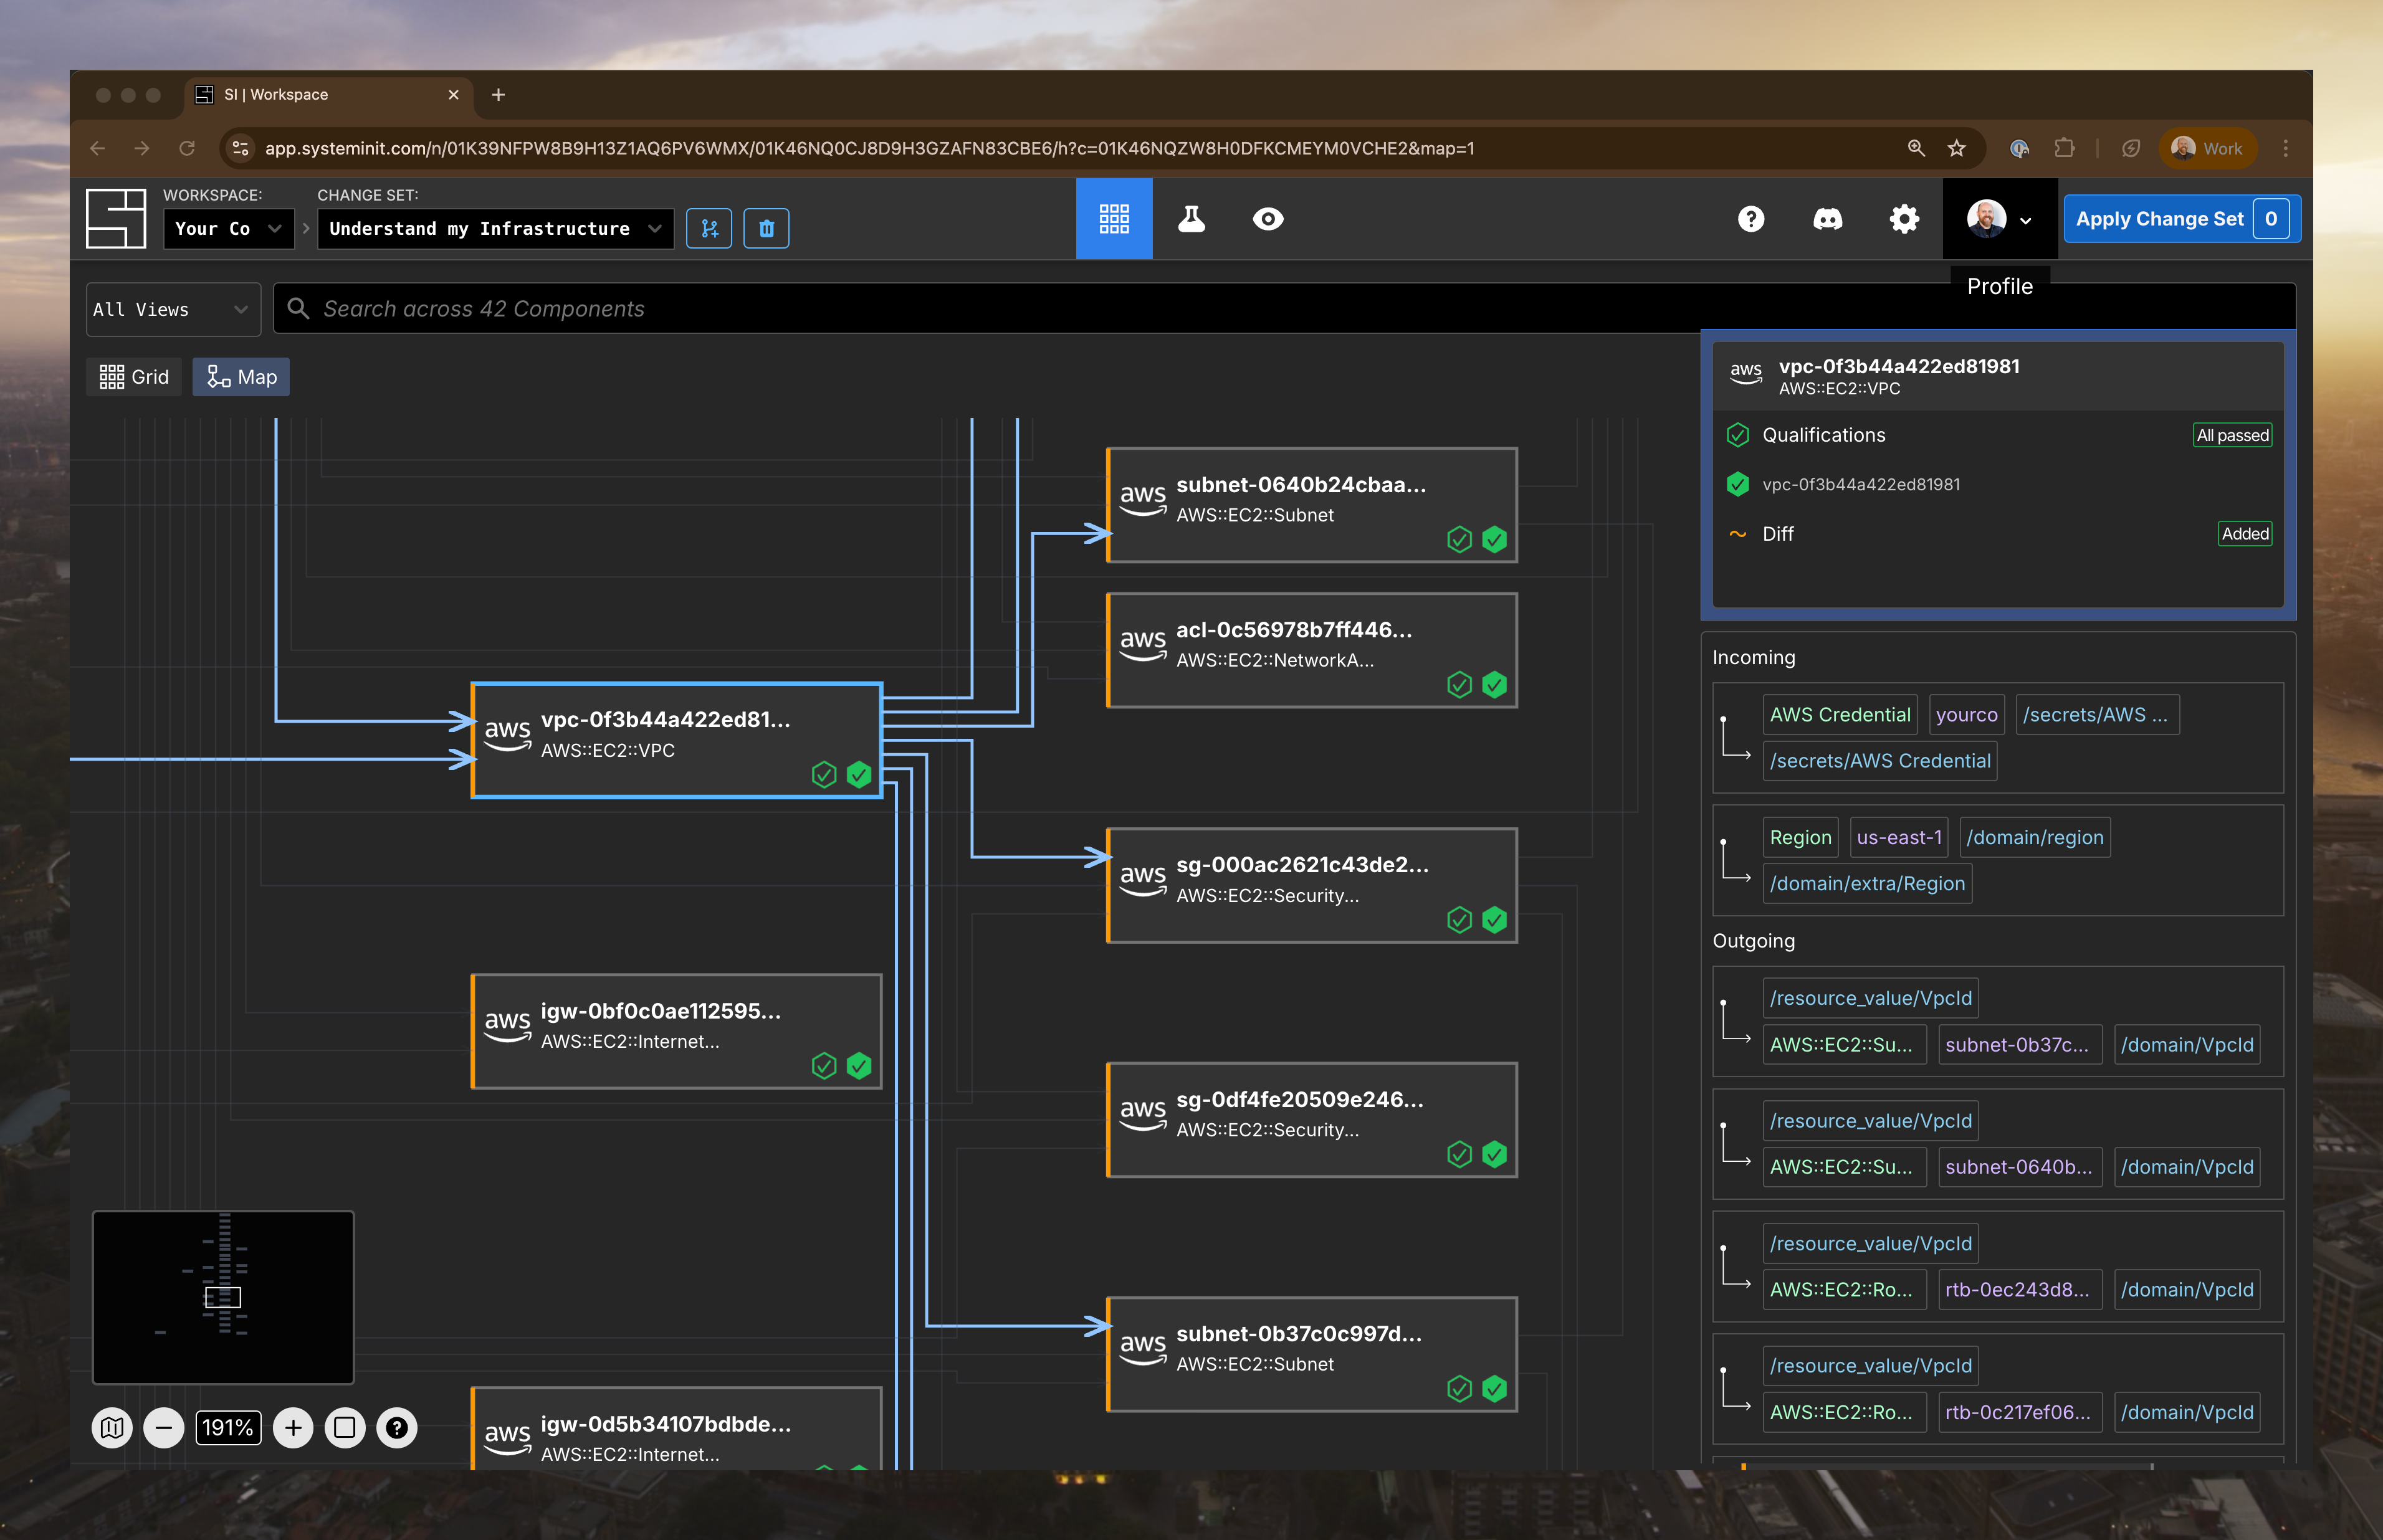Click the flask icon in top navigation
2383x1540 pixels.
(1191, 219)
